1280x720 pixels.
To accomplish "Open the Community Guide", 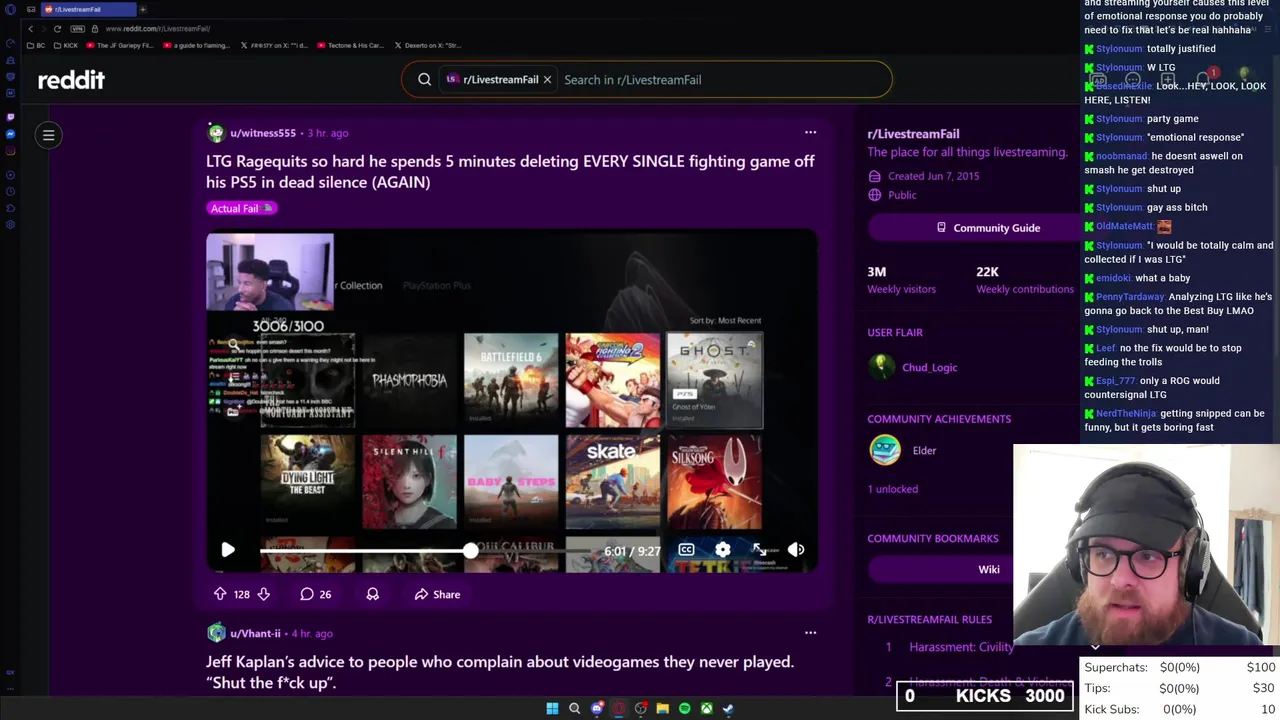I will click(987, 228).
